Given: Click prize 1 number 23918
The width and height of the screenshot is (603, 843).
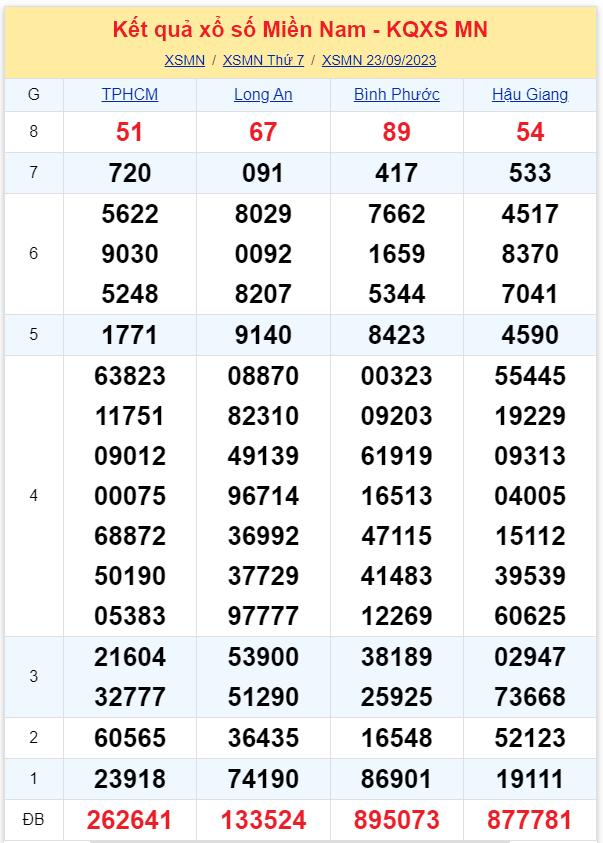Looking at the screenshot, I should click(130, 779).
